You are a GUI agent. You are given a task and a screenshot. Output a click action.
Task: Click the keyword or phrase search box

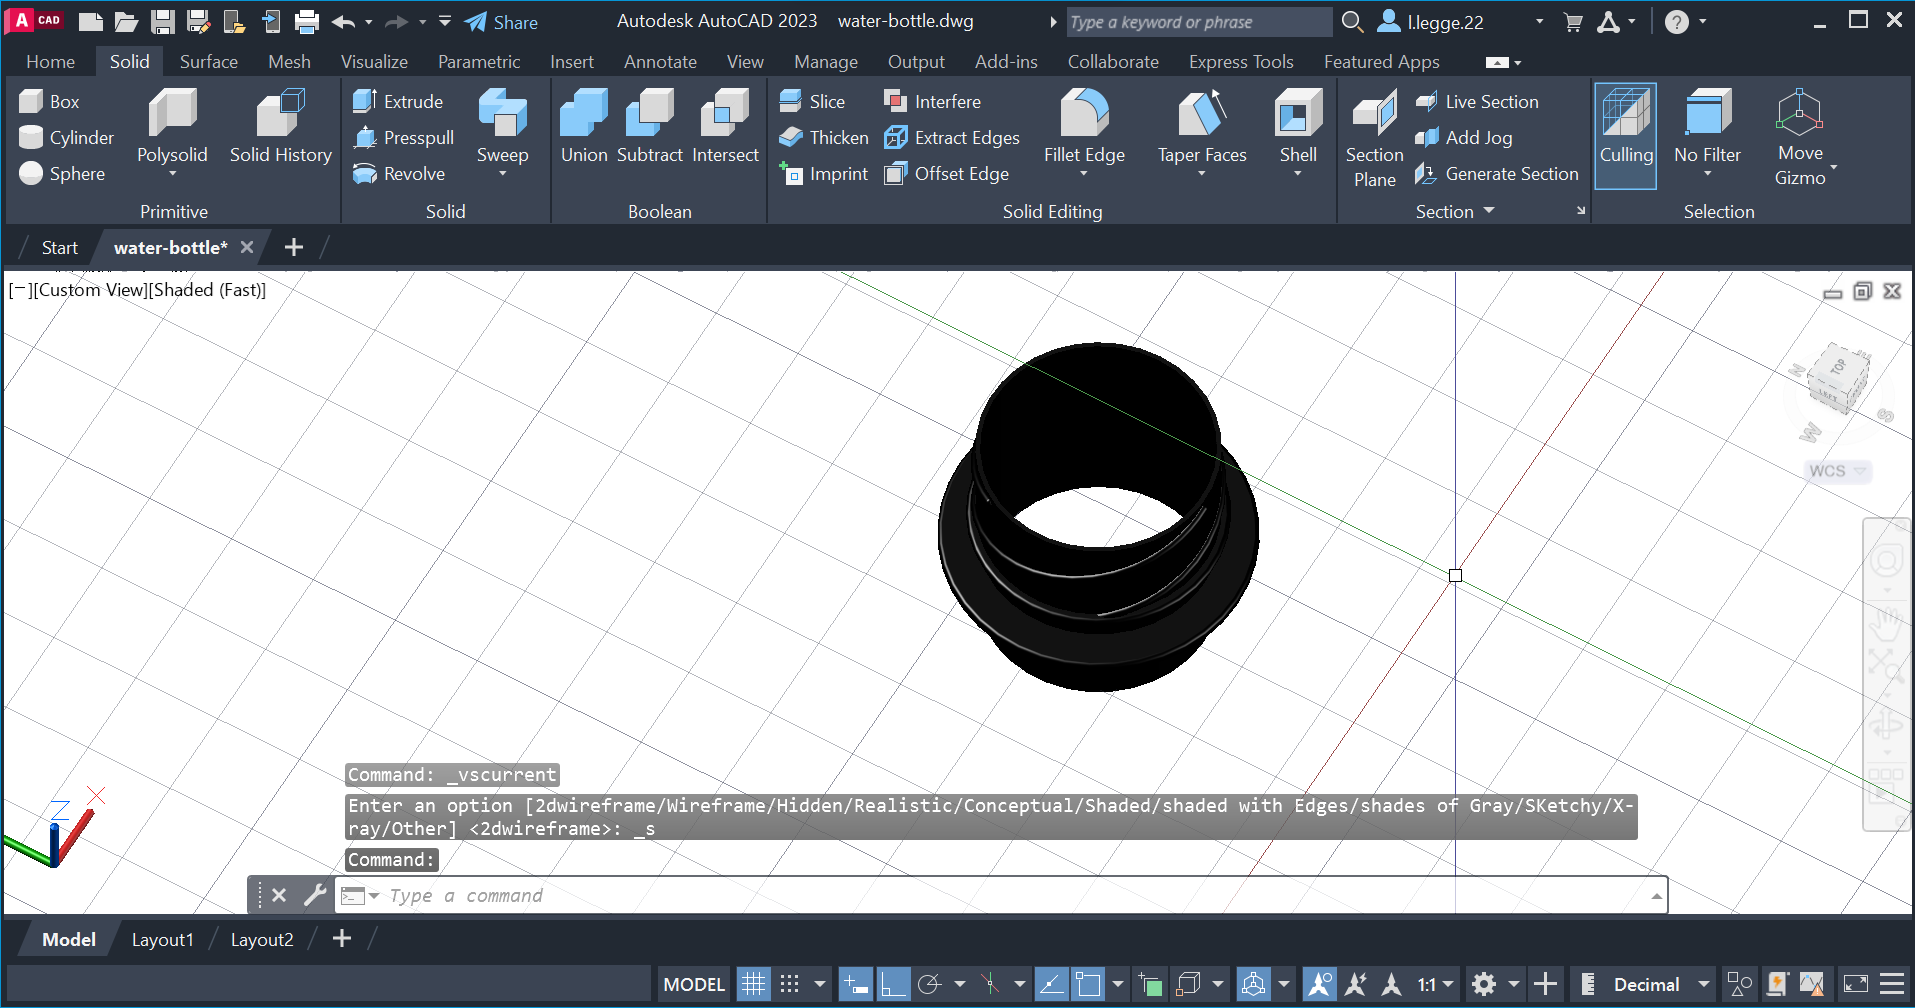click(1199, 22)
